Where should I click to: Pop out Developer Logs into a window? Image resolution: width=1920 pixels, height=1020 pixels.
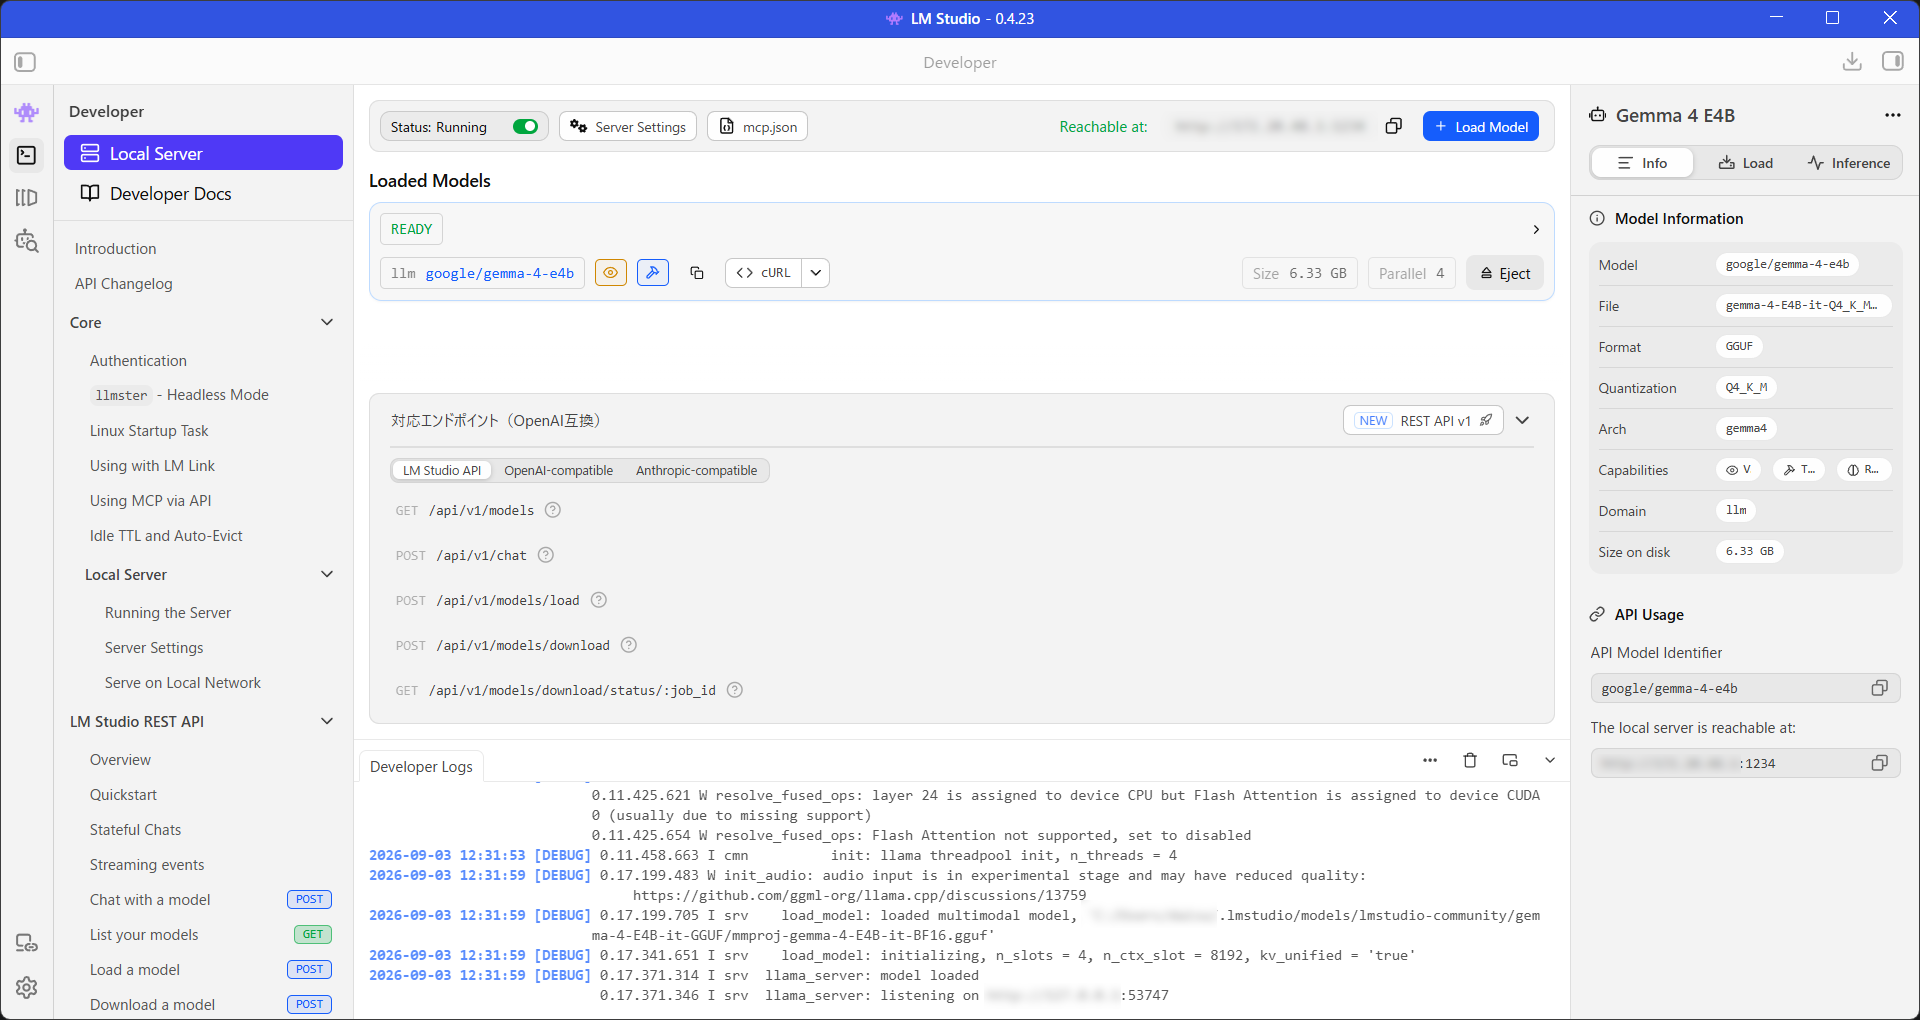[1510, 761]
